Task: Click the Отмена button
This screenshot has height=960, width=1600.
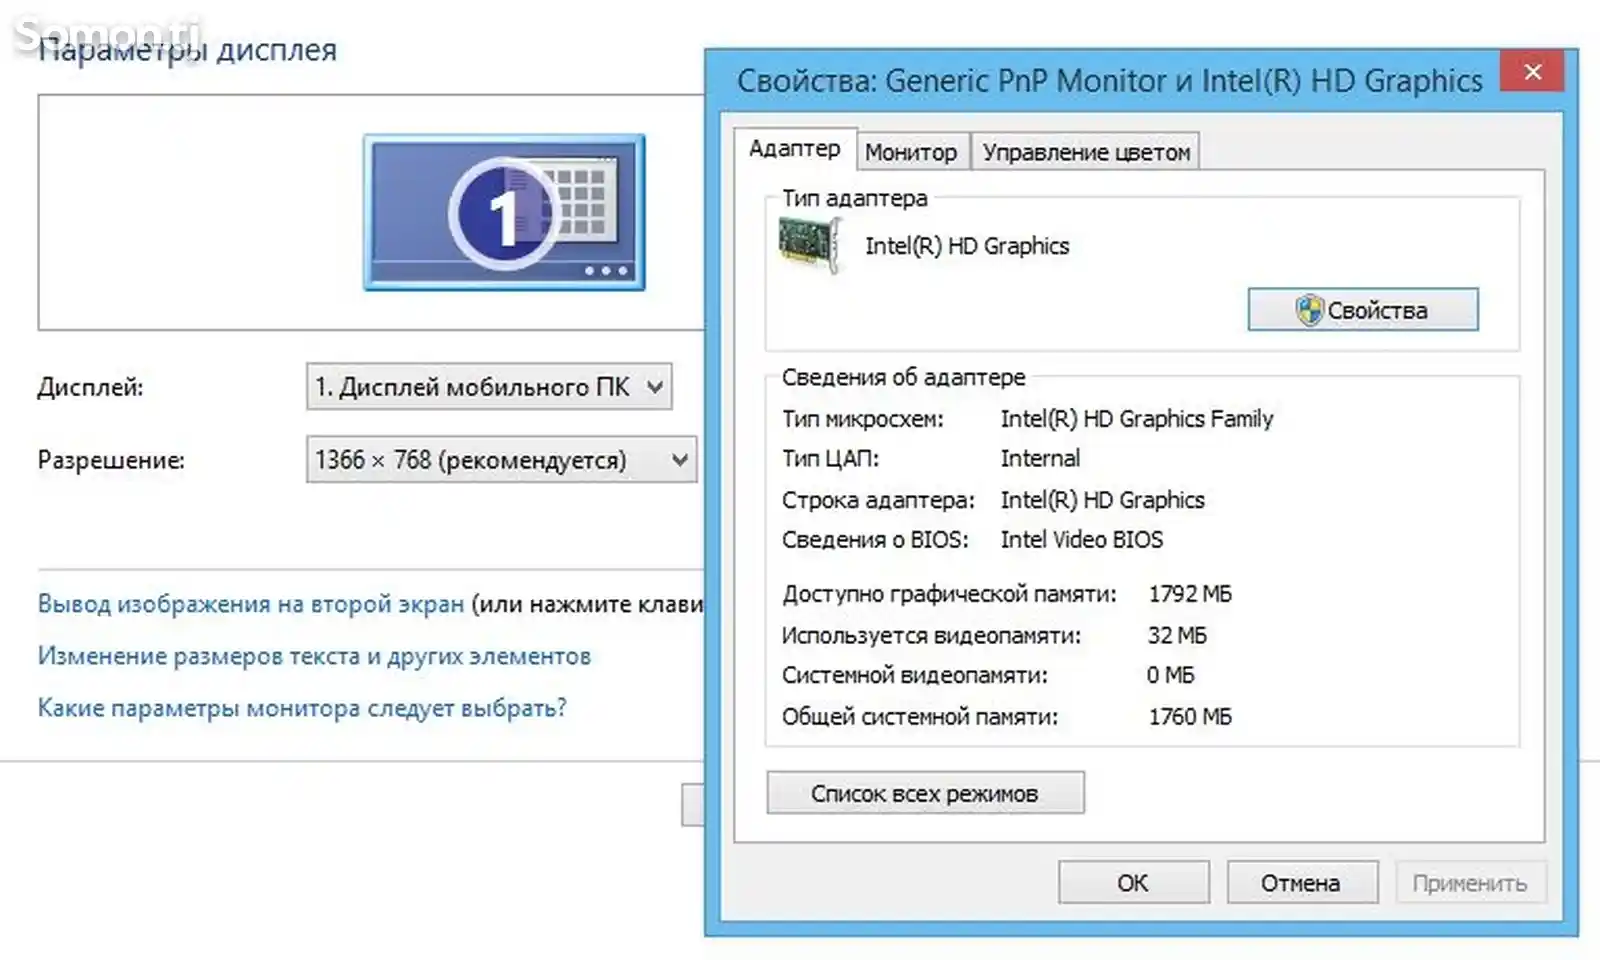Action: (1301, 883)
